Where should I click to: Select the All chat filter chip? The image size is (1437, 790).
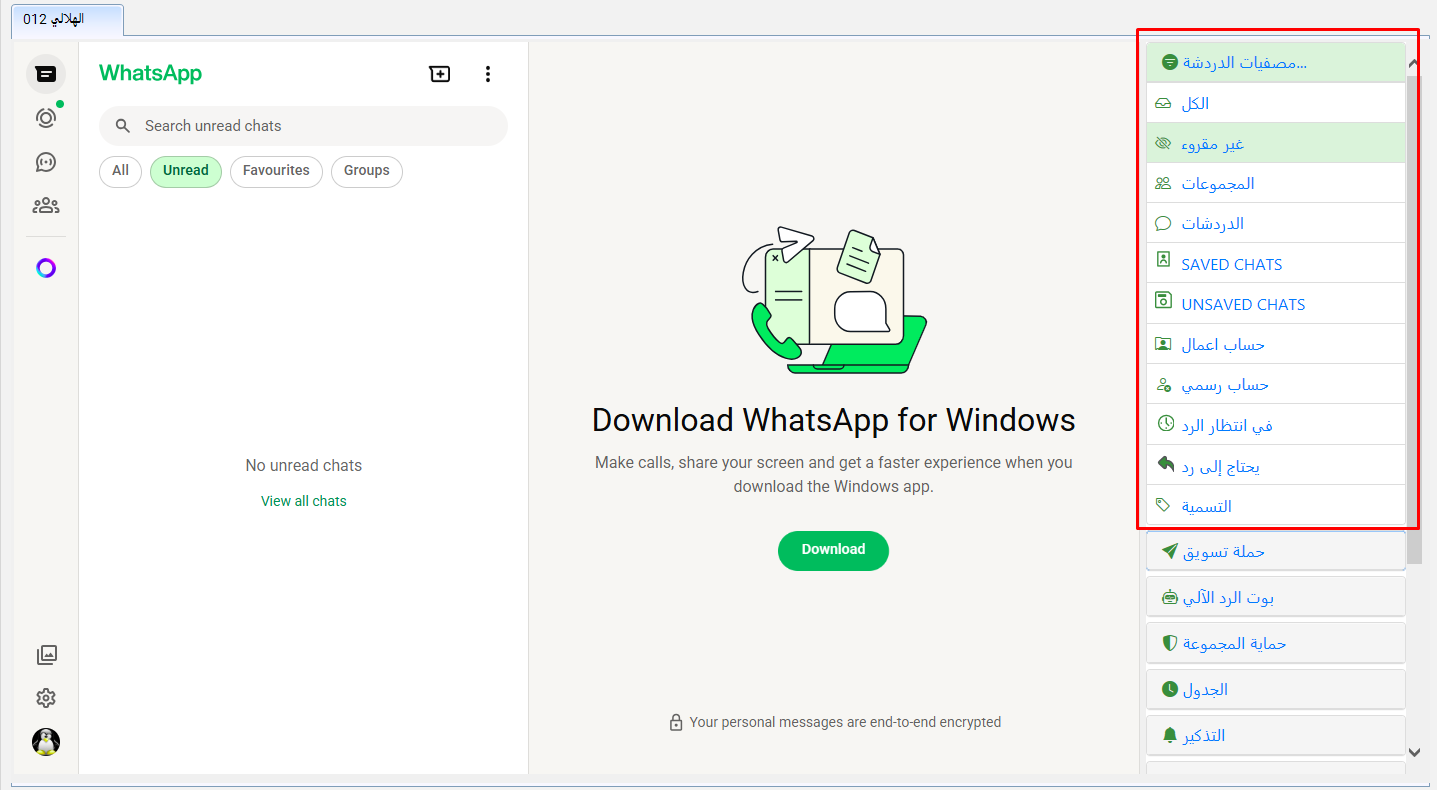coord(120,171)
